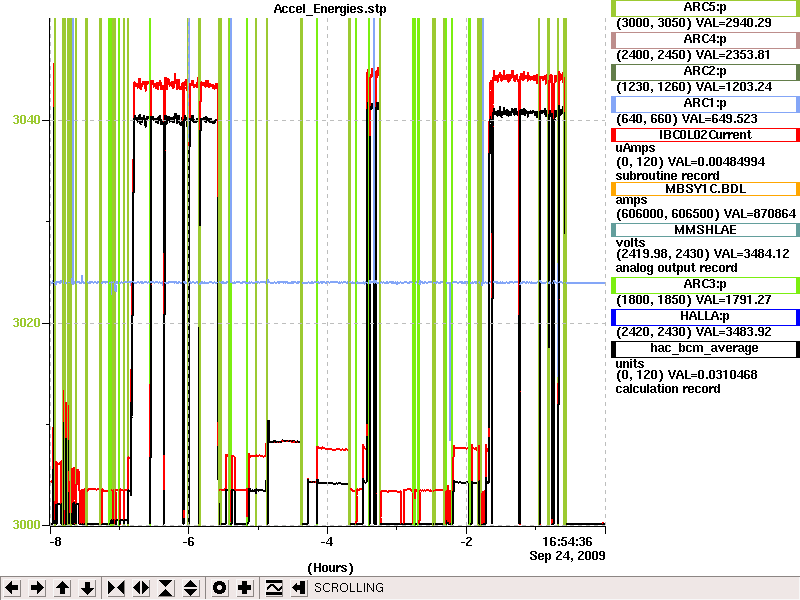Select the hac_bcm_average legend label
800x600 pixels.
click(705, 348)
